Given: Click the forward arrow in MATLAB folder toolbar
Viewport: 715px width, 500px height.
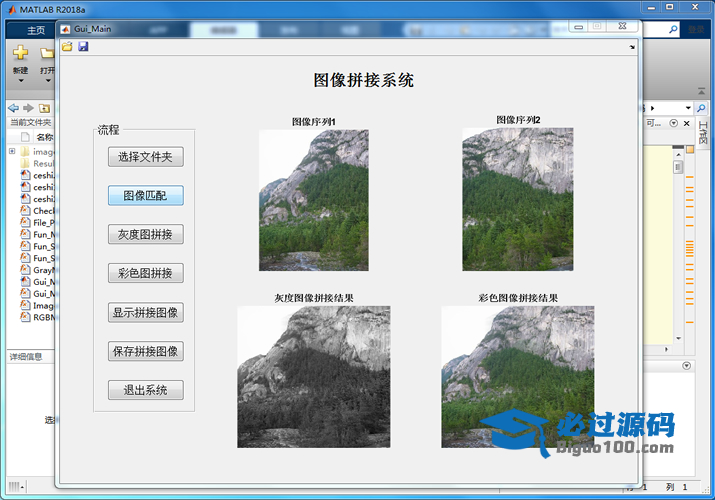Looking at the screenshot, I should pos(29,108).
